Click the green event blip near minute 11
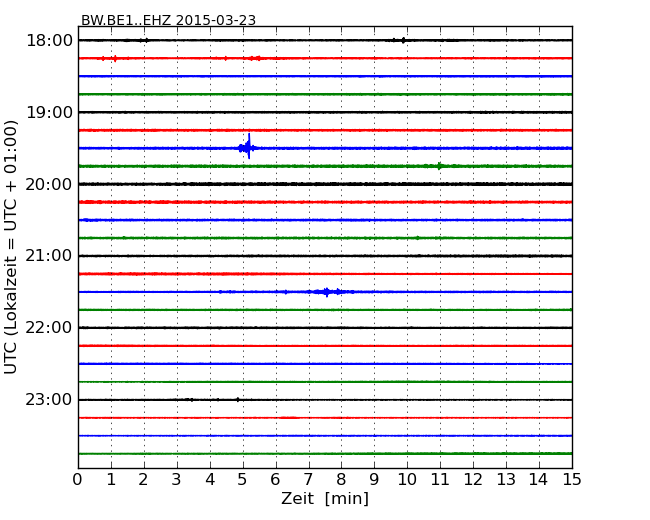Image resolution: width=650 pixels, height=520 pixels. coord(439,166)
